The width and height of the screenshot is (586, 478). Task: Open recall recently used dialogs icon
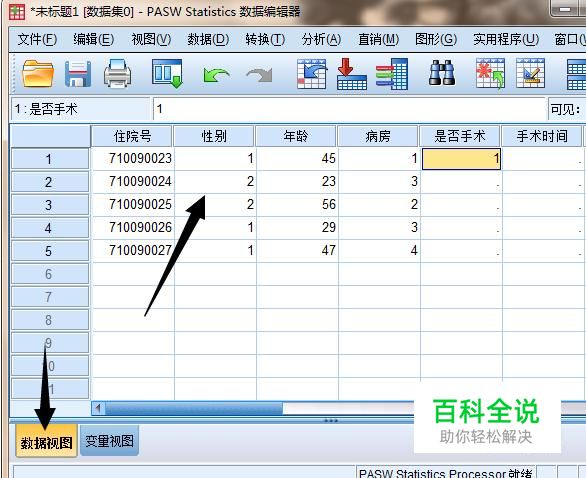click(x=167, y=74)
